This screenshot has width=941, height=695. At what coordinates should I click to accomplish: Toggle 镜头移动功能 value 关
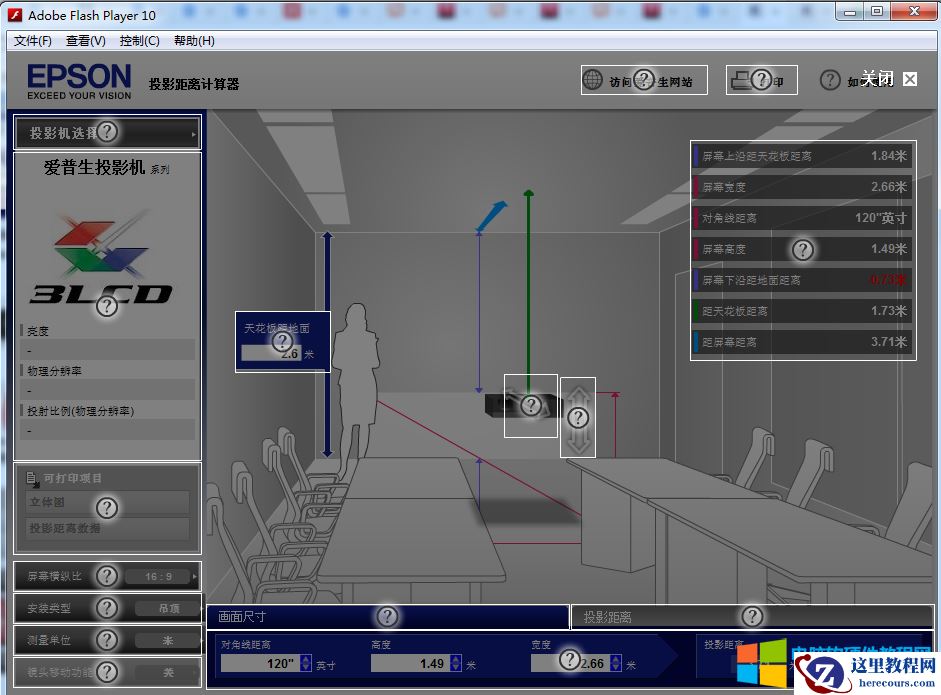(x=169, y=672)
